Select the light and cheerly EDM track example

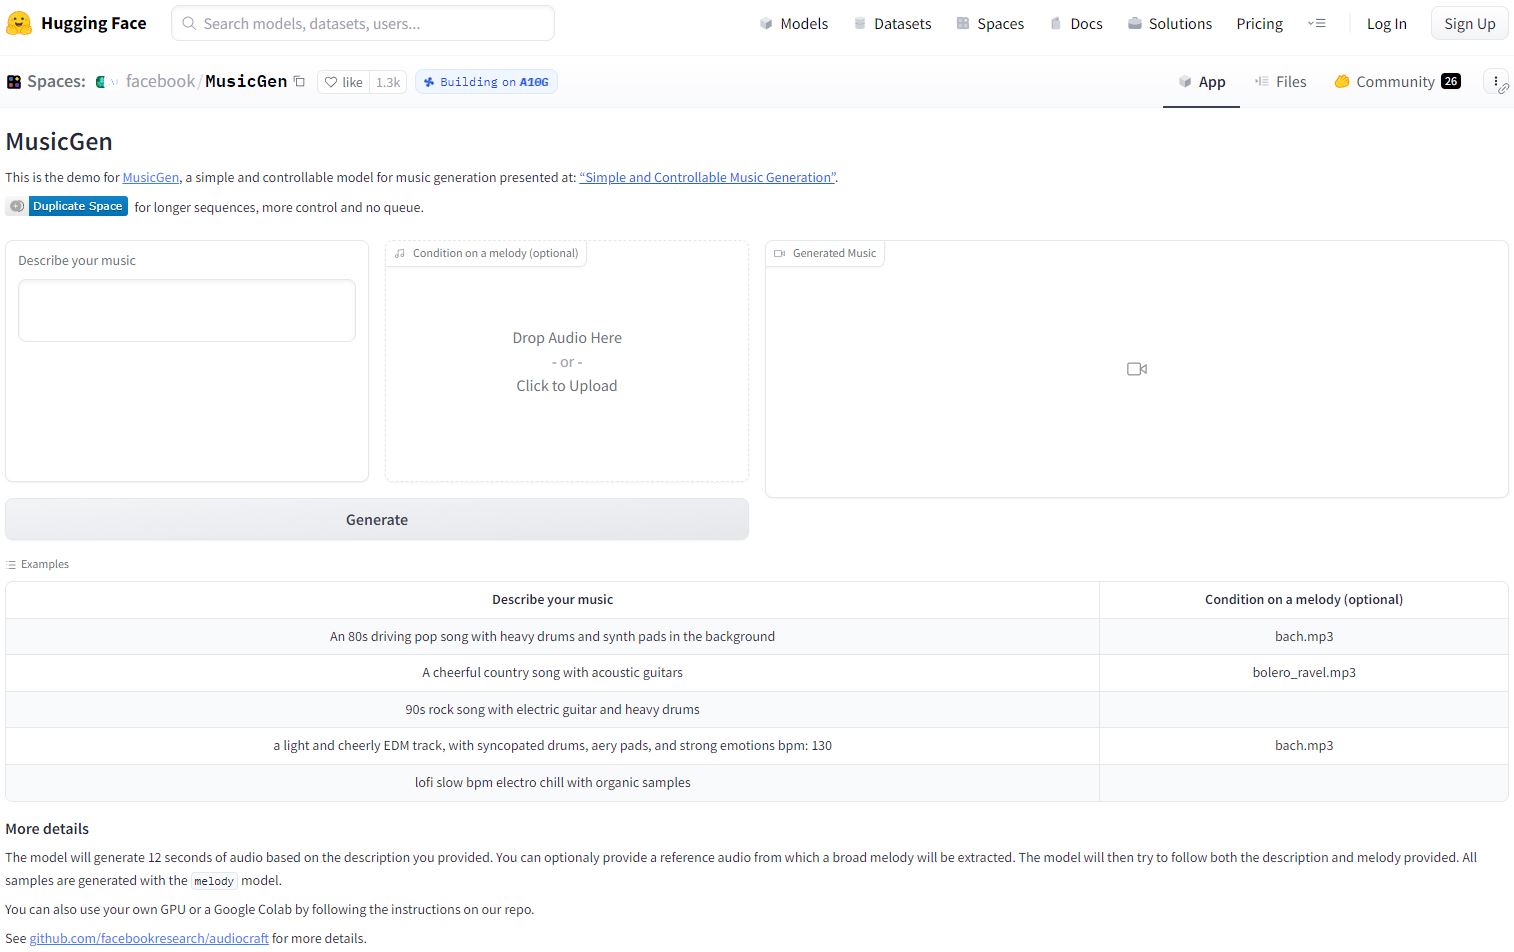[x=552, y=746]
